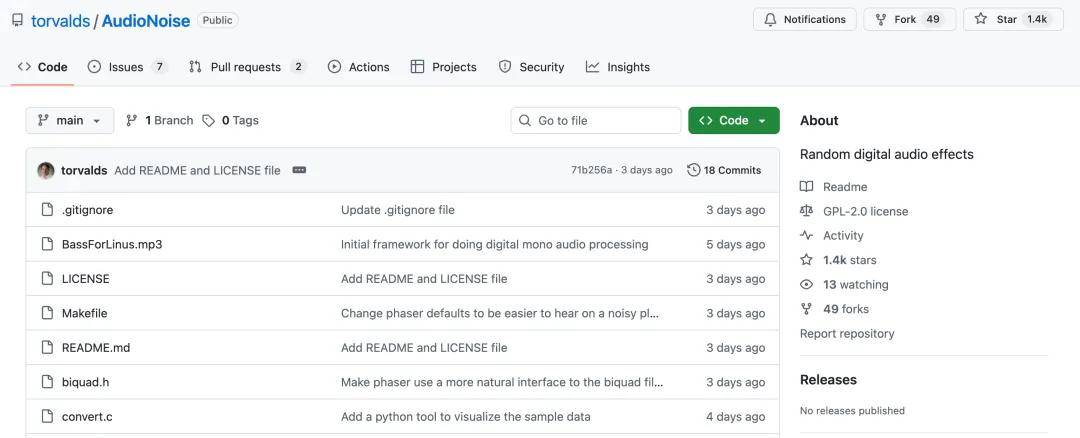Click the Public visibility badge
This screenshot has width=1080, height=438.
[x=218, y=20]
